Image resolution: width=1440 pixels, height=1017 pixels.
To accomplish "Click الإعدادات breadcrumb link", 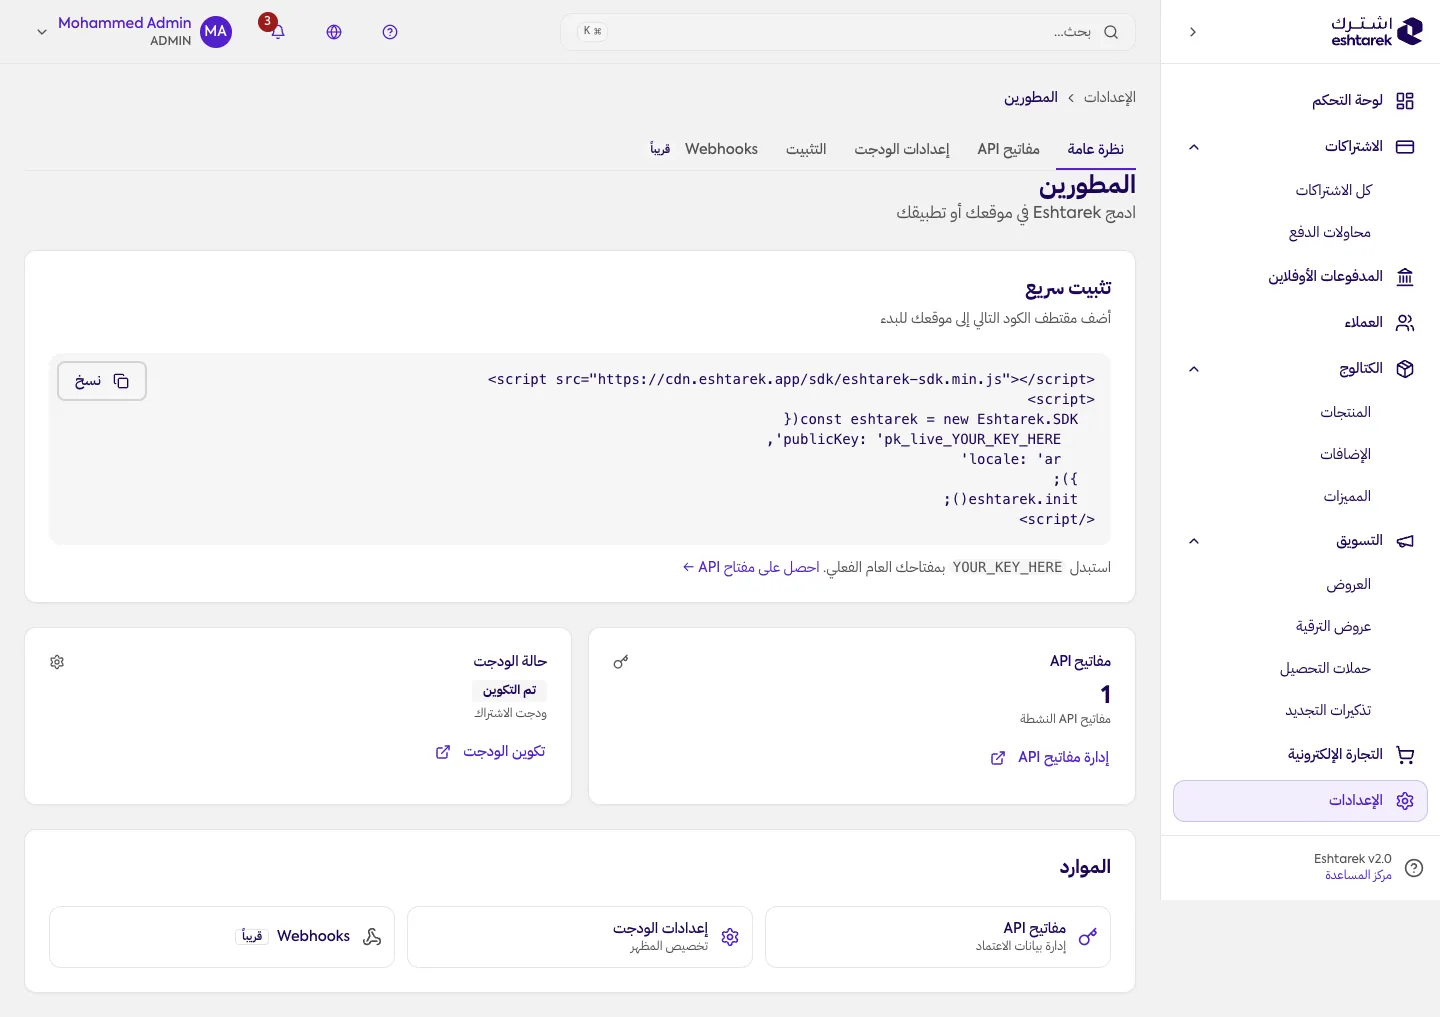I will [x=1110, y=97].
